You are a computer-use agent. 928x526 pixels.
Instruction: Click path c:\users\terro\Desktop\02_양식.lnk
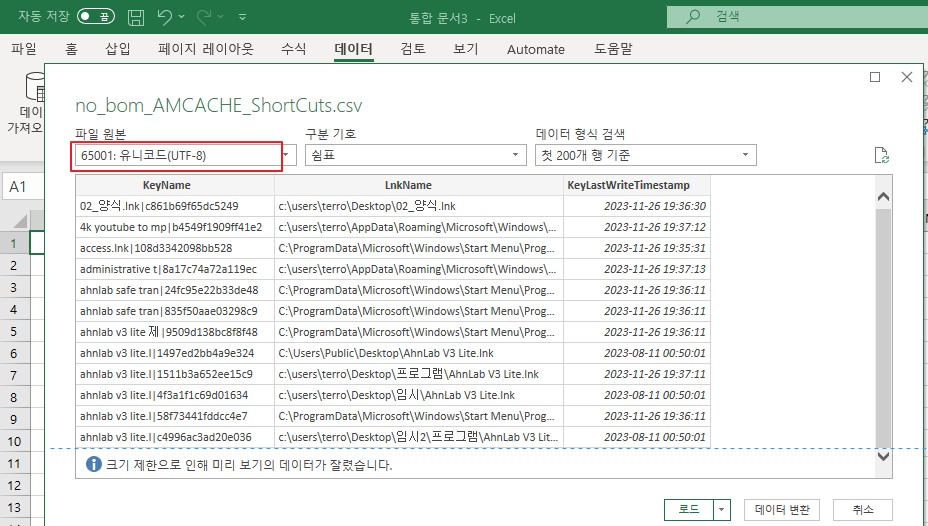(367, 206)
